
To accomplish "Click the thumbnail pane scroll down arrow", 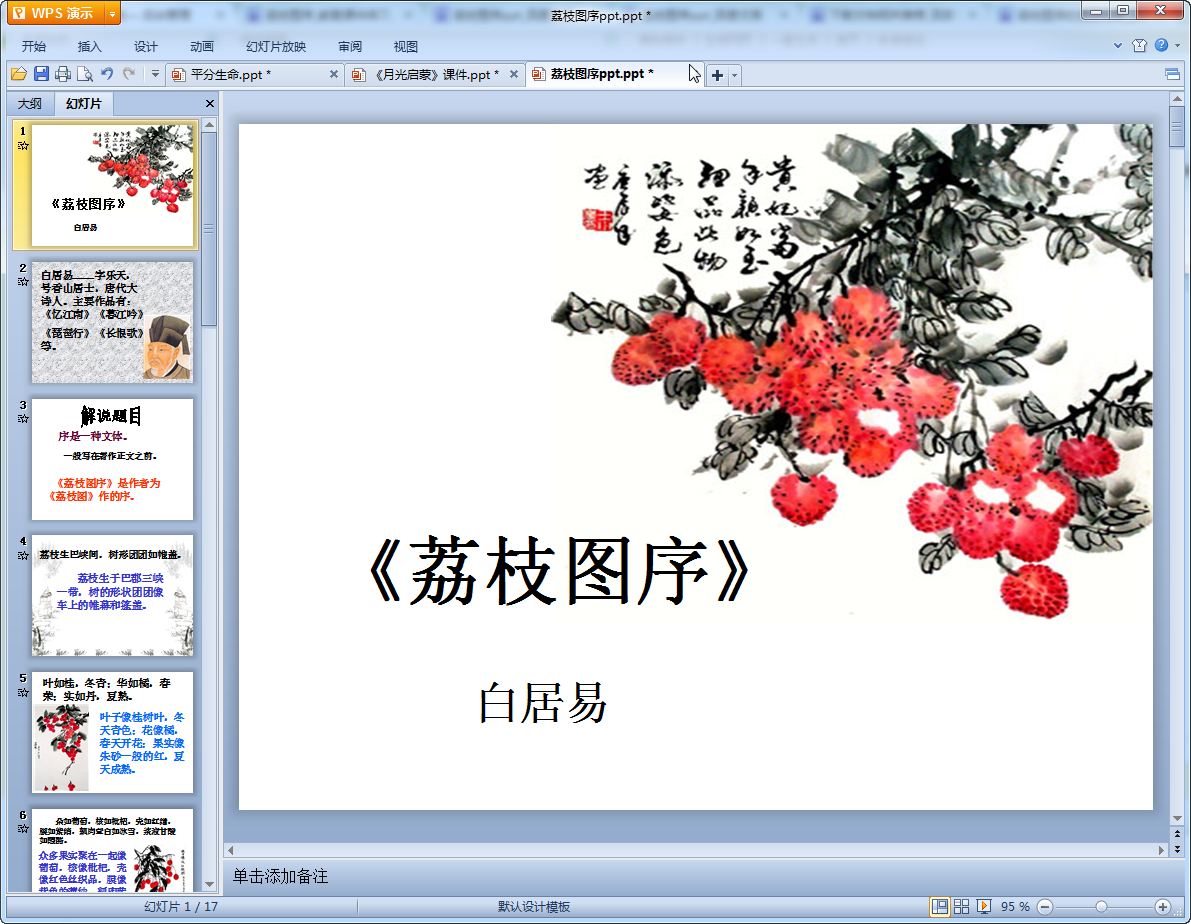I will click(210, 885).
